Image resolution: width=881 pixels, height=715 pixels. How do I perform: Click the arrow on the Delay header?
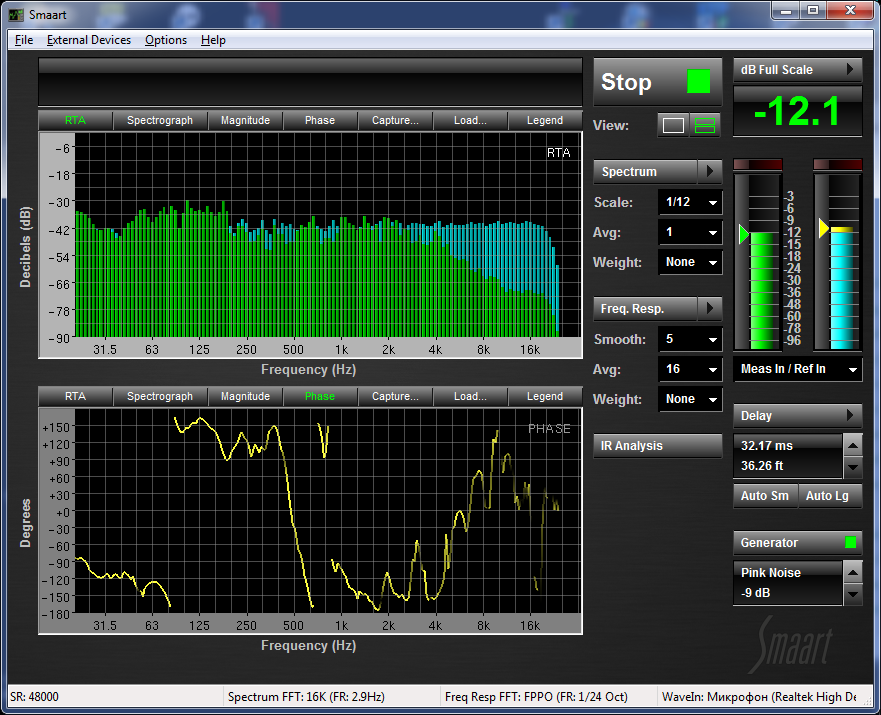click(x=850, y=416)
